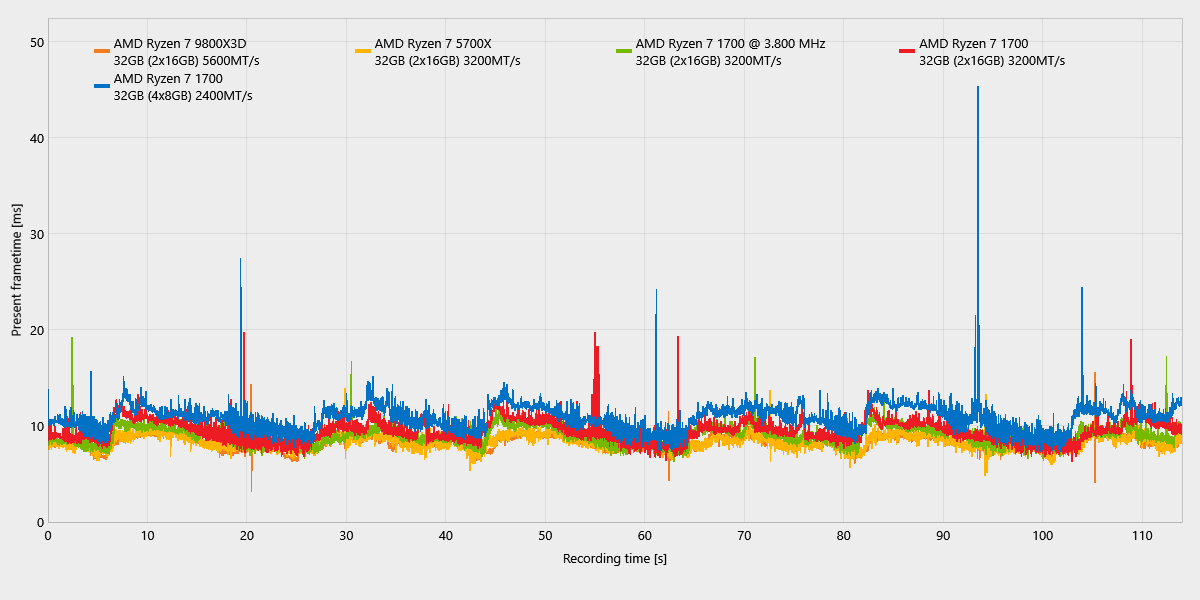Click the 80 tick on the recording time axis
The image size is (1200, 600).
pos(843,535)
